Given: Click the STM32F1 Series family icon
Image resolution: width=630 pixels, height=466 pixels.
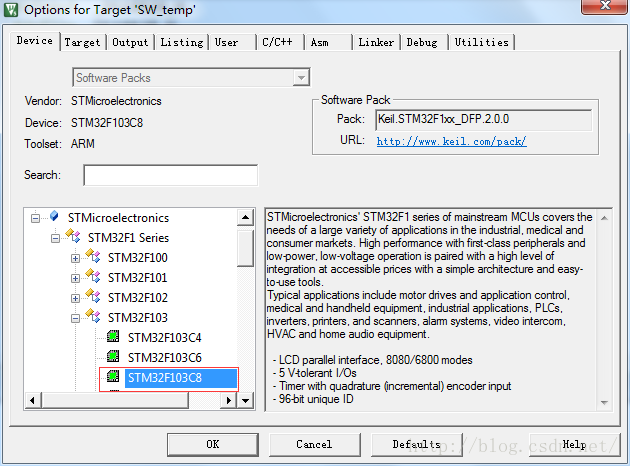Looking at the screenshot, I should point(73,236).
